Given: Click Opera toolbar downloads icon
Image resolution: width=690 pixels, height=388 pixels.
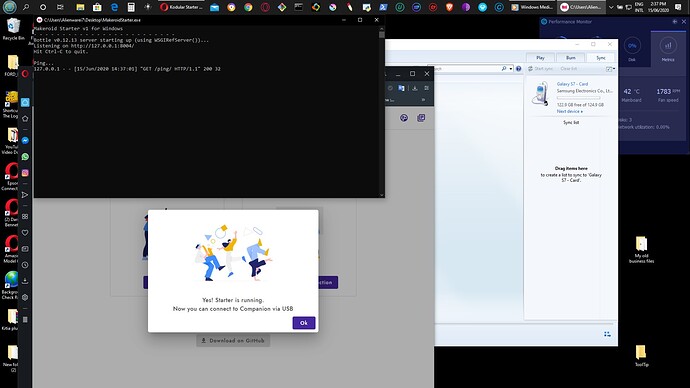Looking at the screenshot, I should (x=415, y=88).
